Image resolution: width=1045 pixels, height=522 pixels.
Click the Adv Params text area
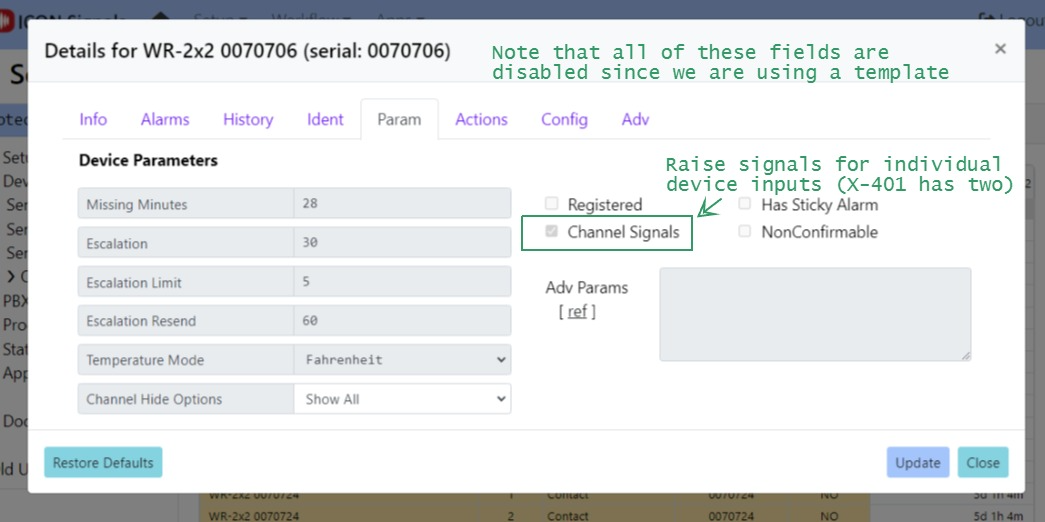pyautogui.click(x=814, y=314)
